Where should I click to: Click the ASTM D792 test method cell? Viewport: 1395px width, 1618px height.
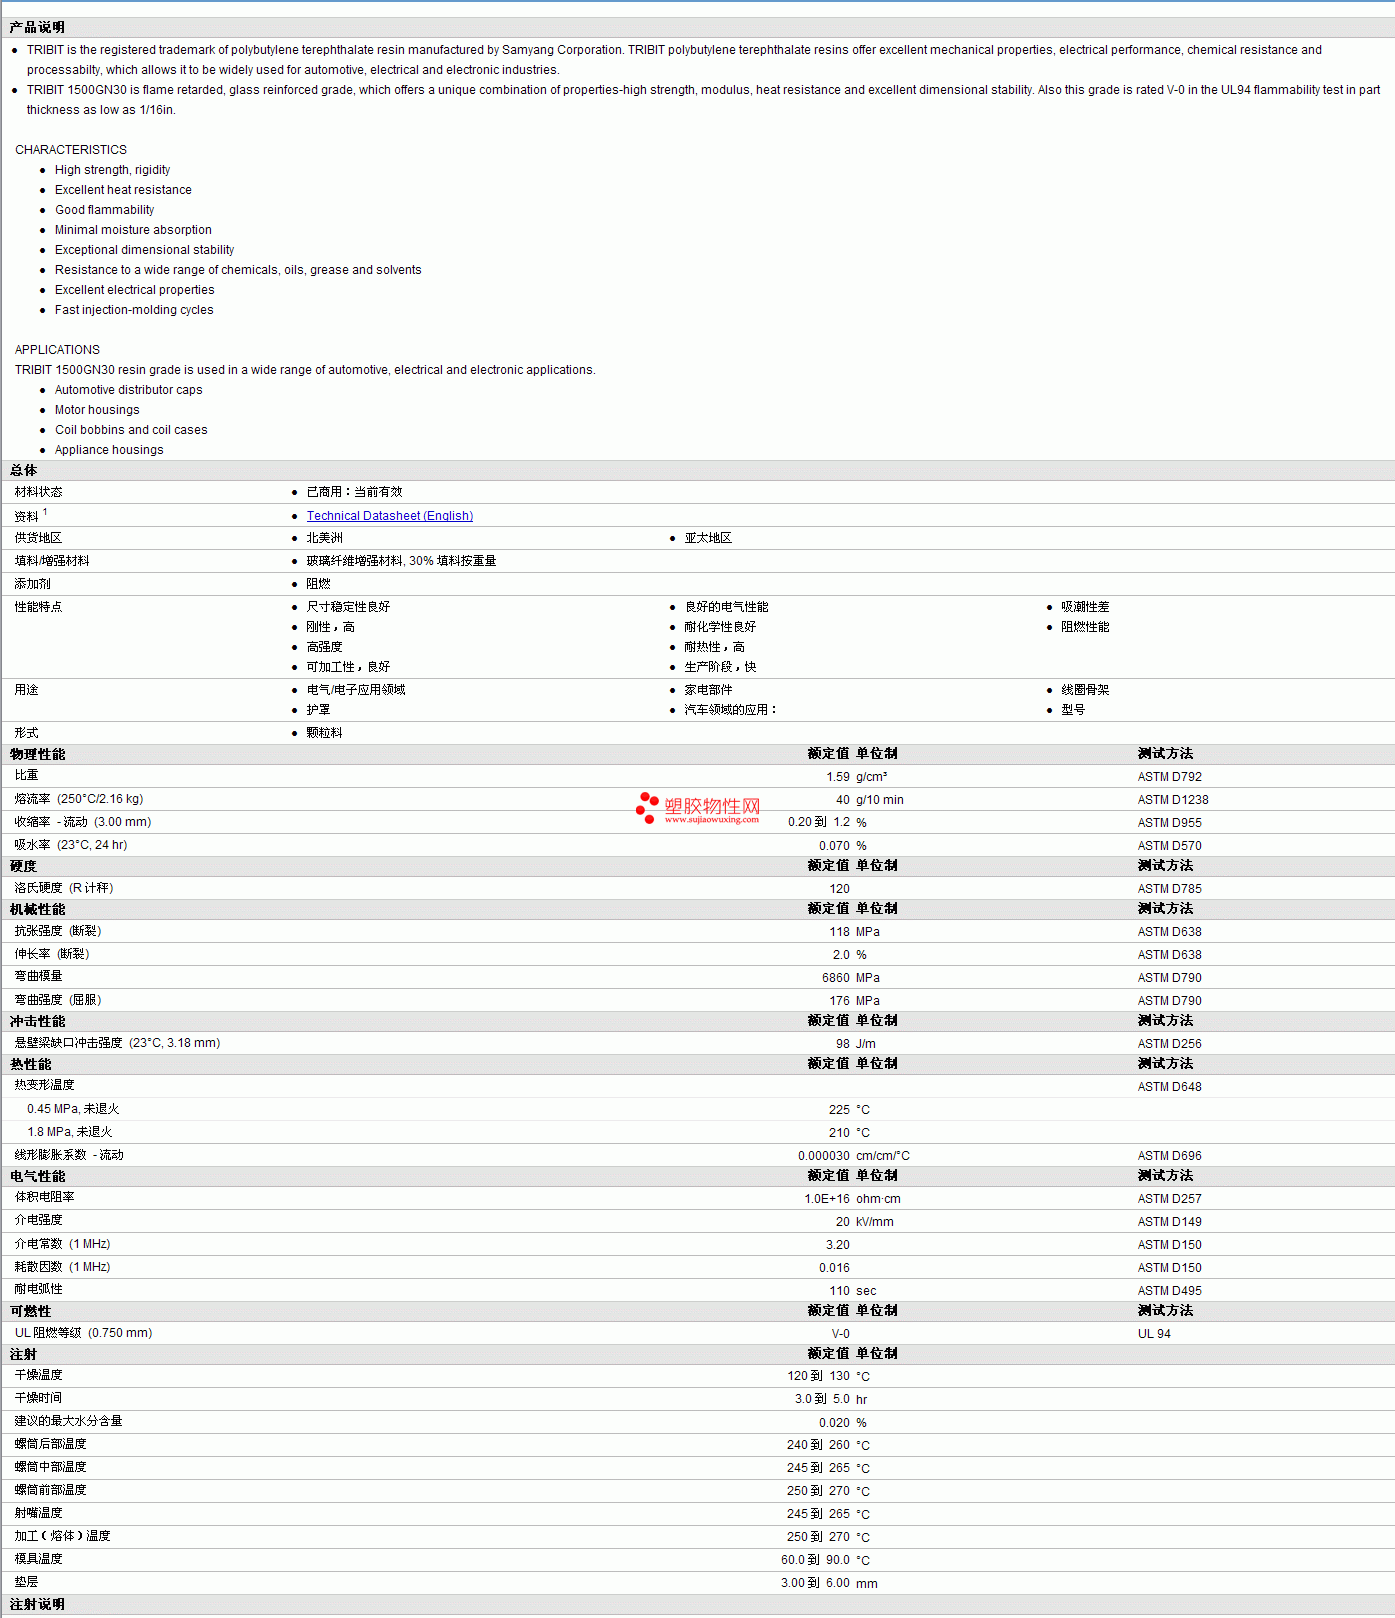(1169, 777)
